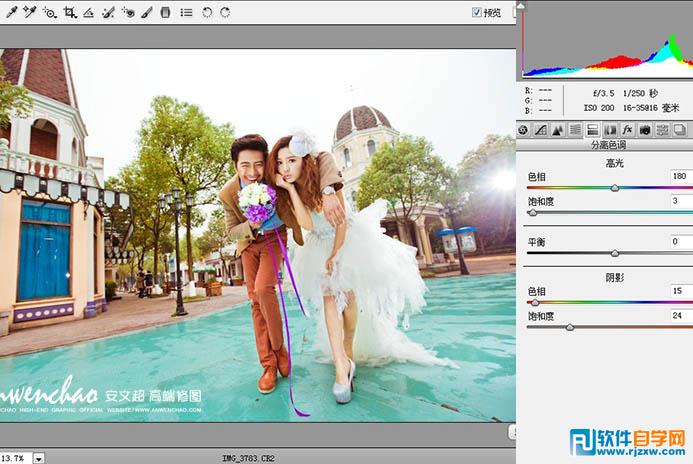Select the Straighten tool

[88, 13]
